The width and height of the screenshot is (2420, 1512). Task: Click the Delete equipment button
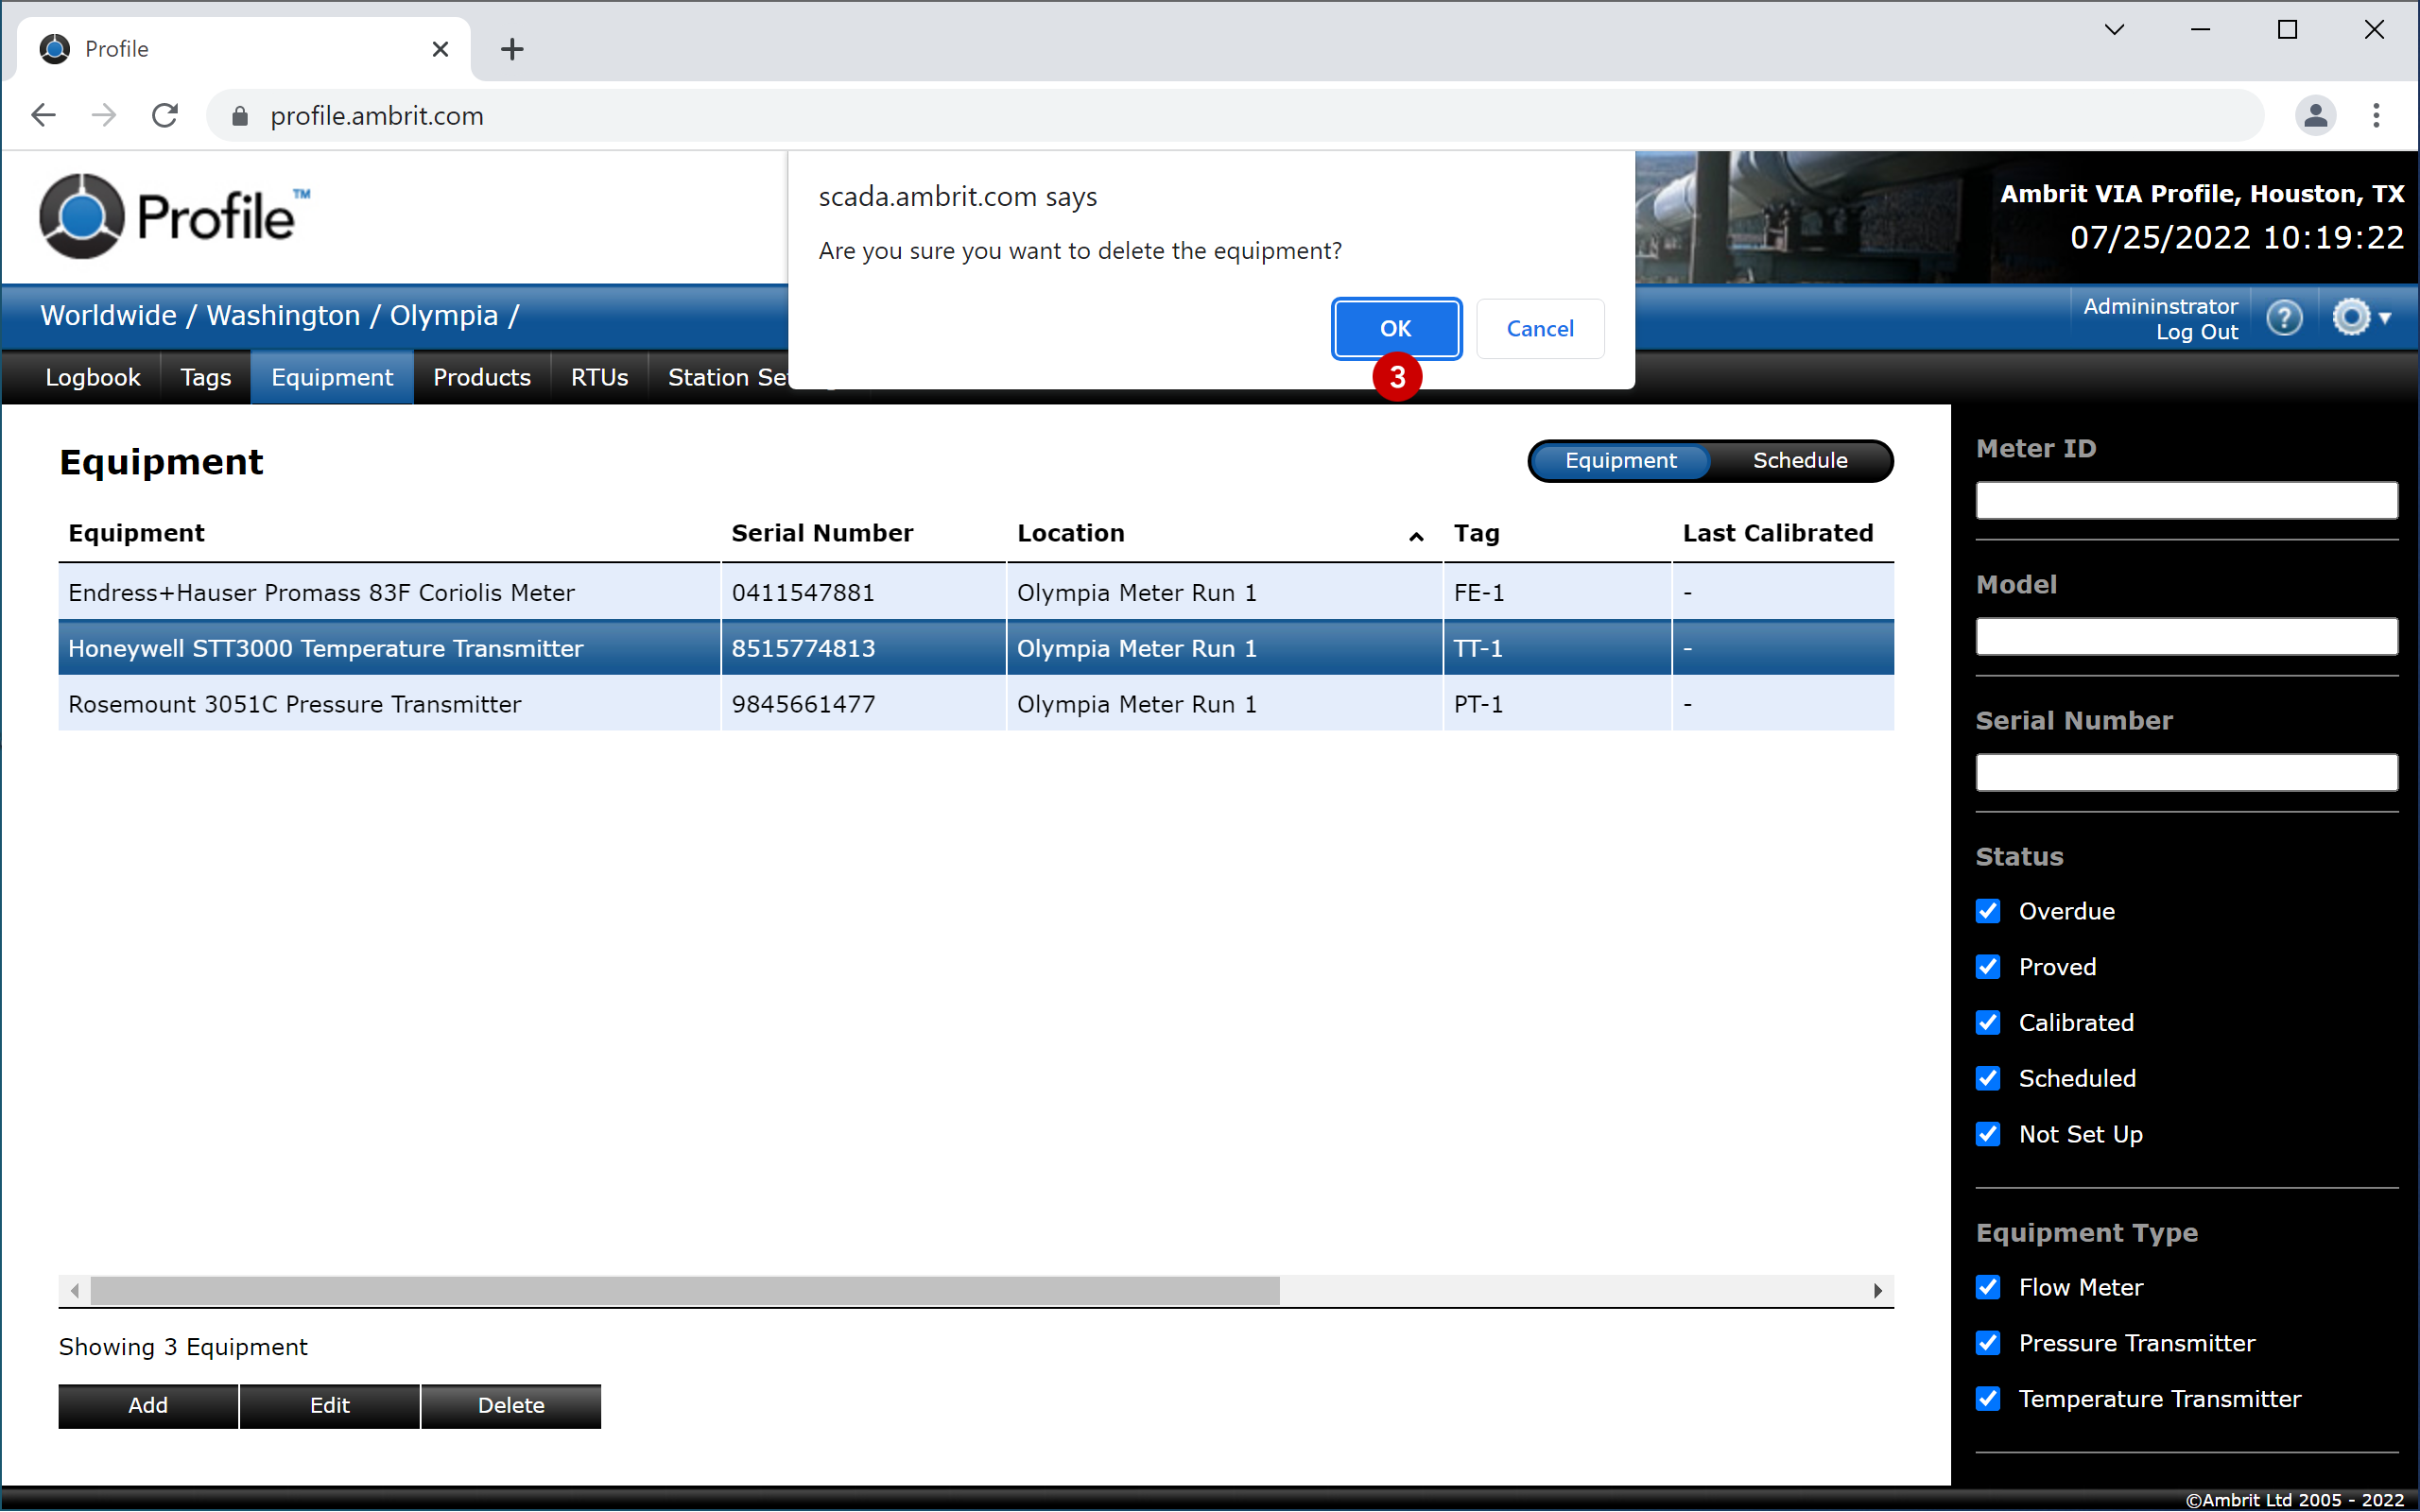pos(511,1405)
